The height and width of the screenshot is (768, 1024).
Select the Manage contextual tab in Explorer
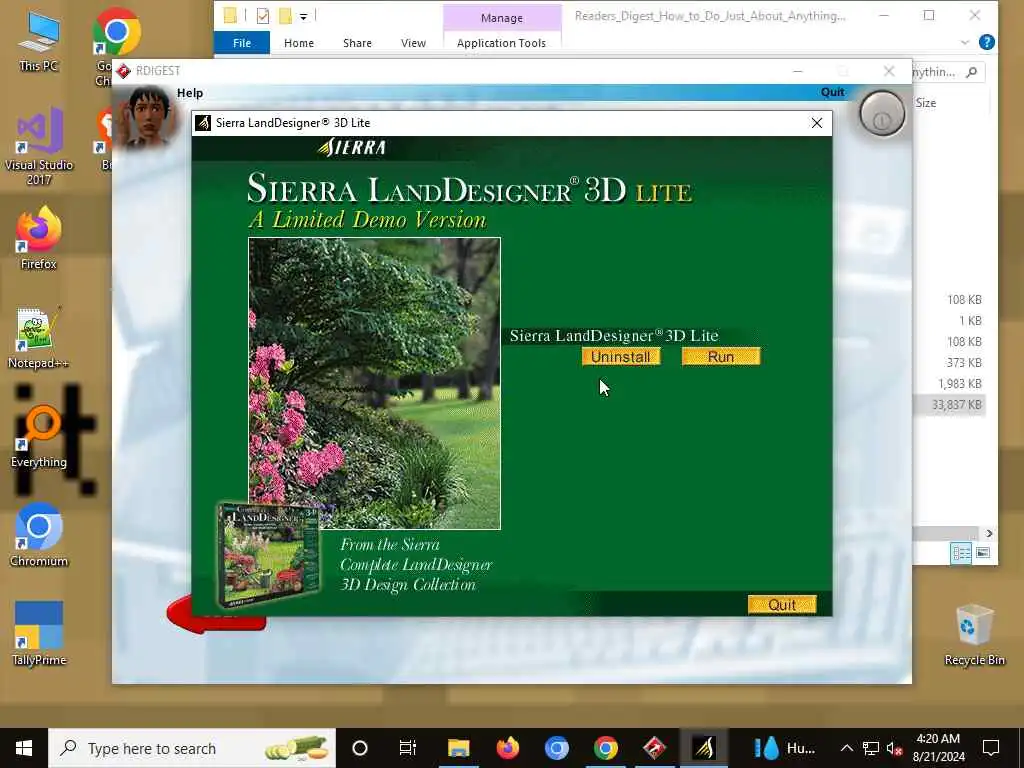coord(502,18)
